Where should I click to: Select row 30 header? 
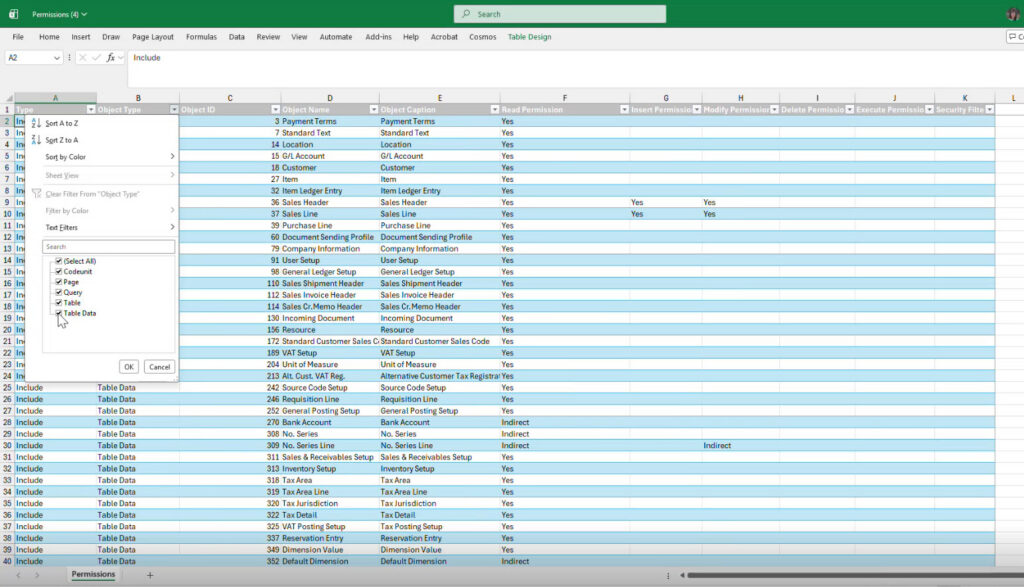tap(7, 445)
